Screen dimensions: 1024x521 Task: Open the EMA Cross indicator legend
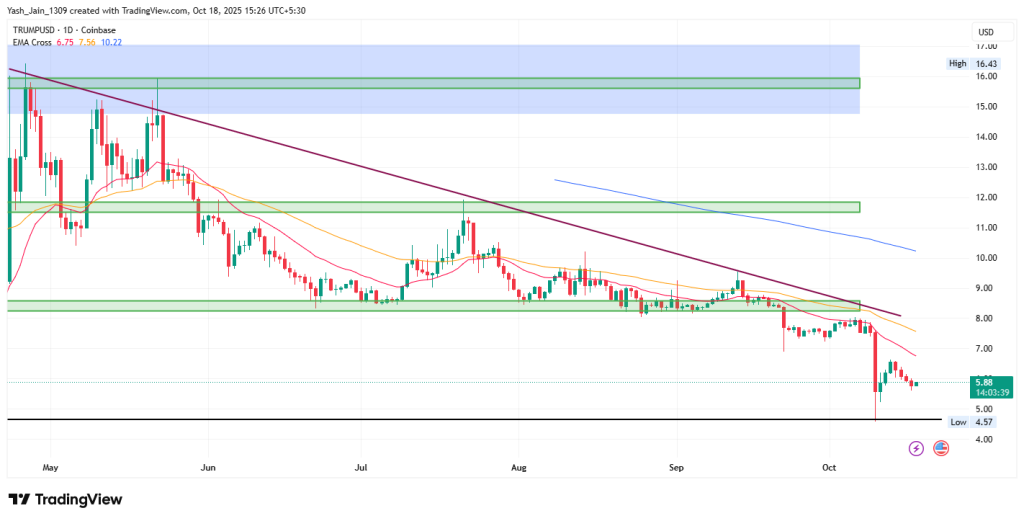tap(35, 42)
